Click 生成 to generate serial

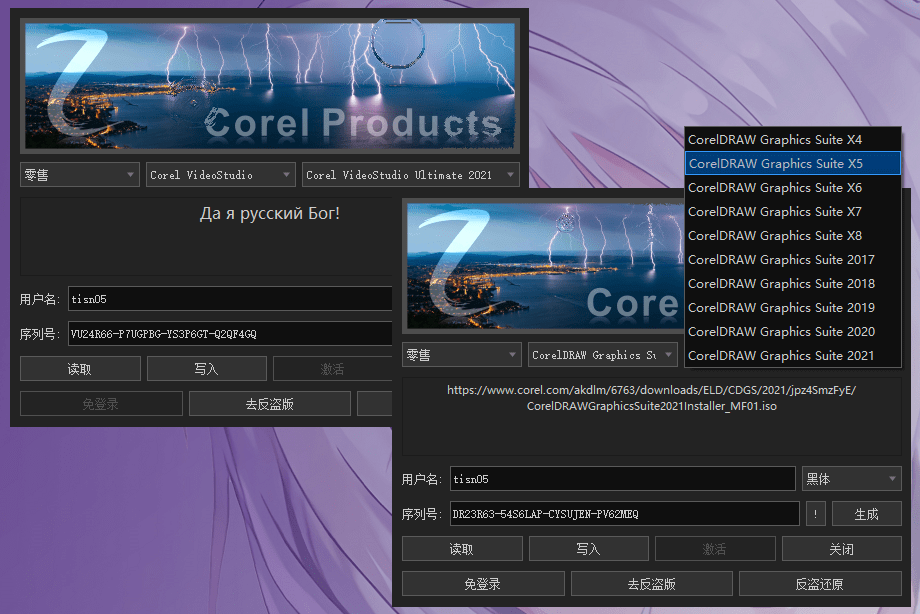point(867,514)
